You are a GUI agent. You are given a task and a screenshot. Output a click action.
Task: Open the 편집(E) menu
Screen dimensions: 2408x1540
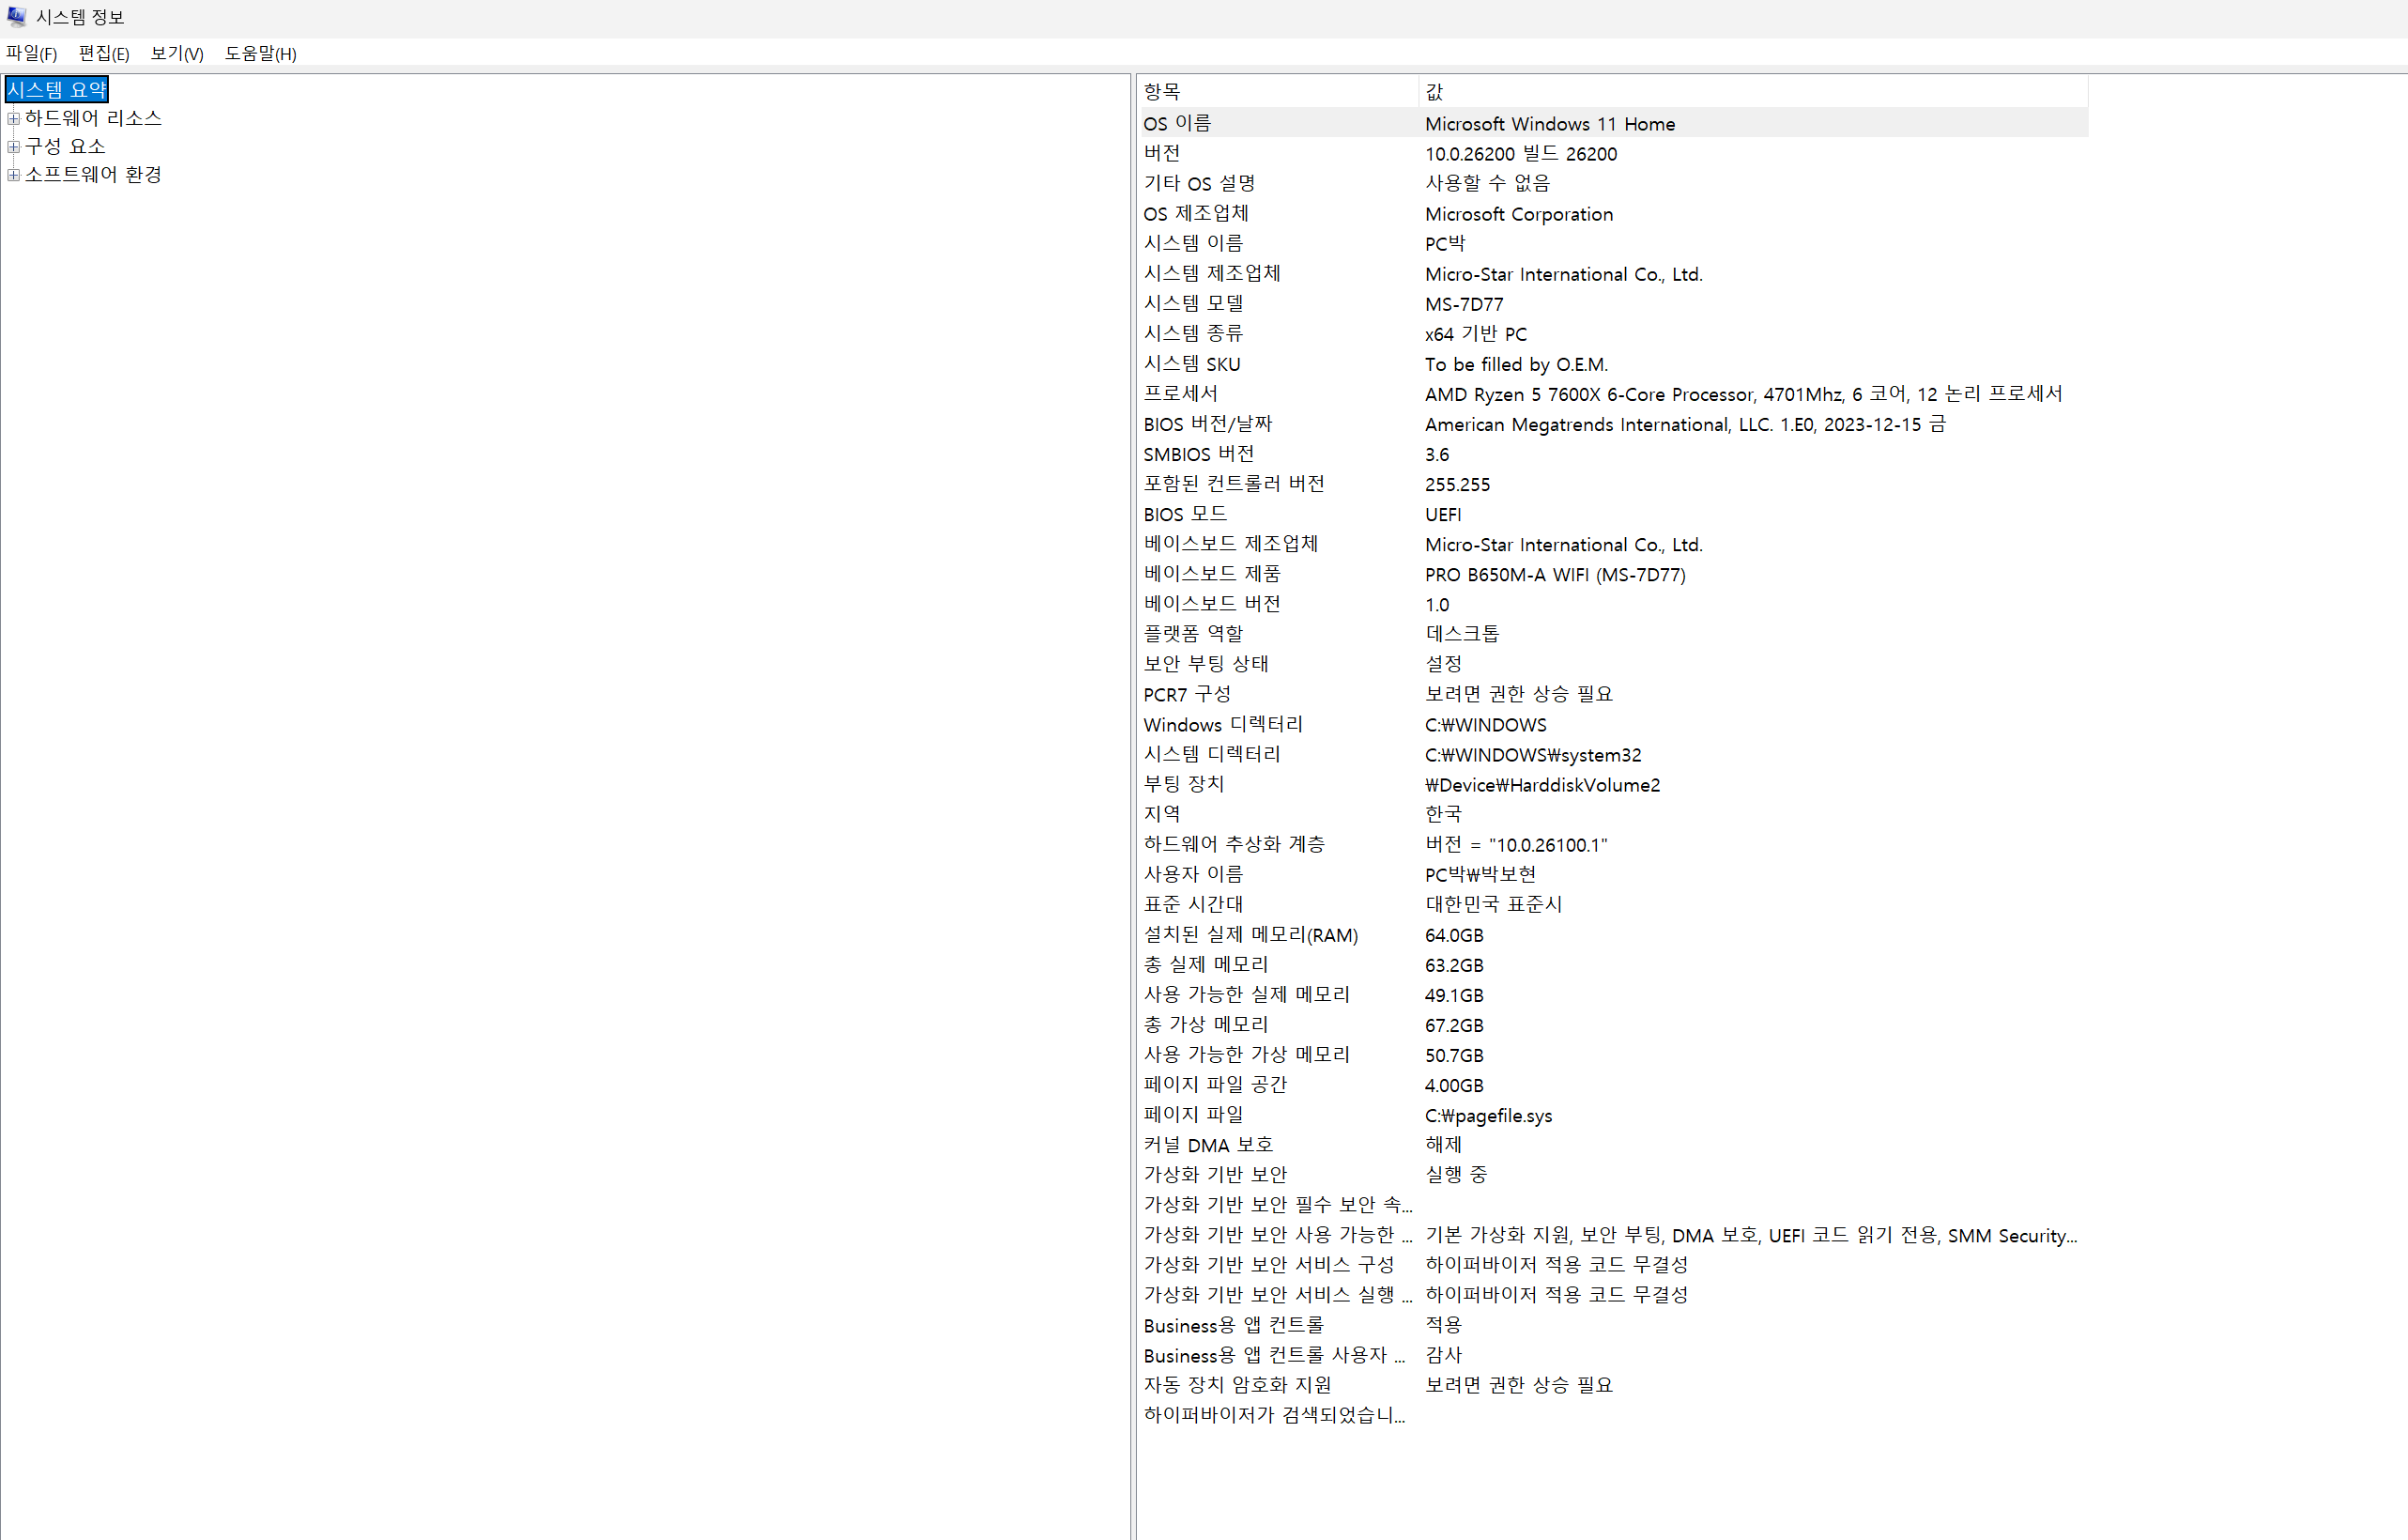pos(104,54)
